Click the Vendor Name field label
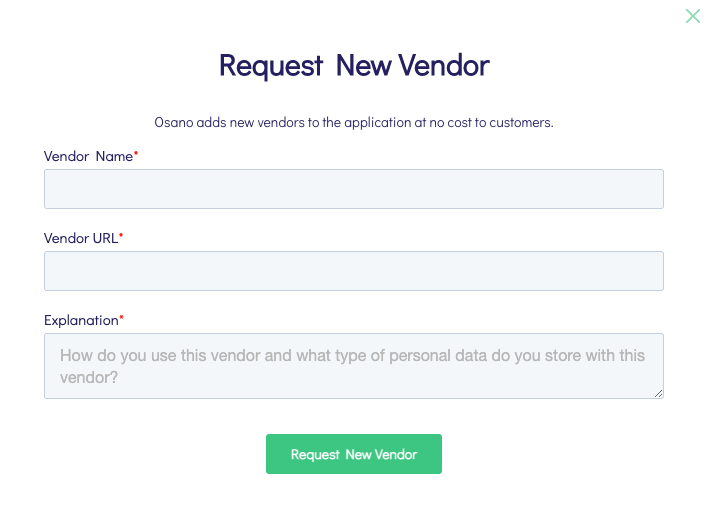This screenshot has height=530, width=711. coord(87,157)
